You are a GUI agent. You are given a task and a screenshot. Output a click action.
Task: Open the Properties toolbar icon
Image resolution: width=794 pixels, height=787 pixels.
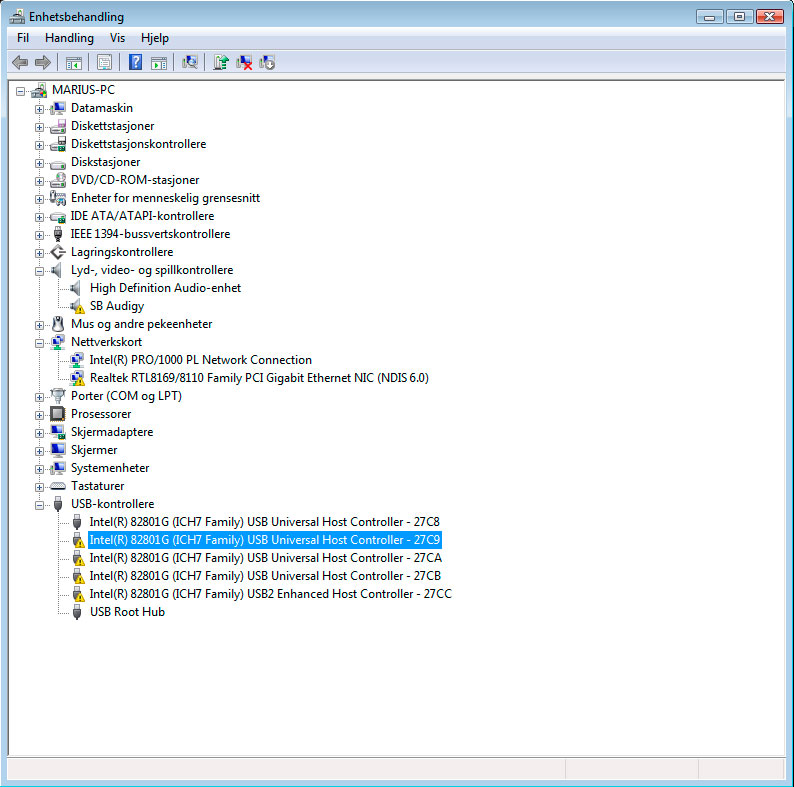pyautogui.click(x=104, y=63)
